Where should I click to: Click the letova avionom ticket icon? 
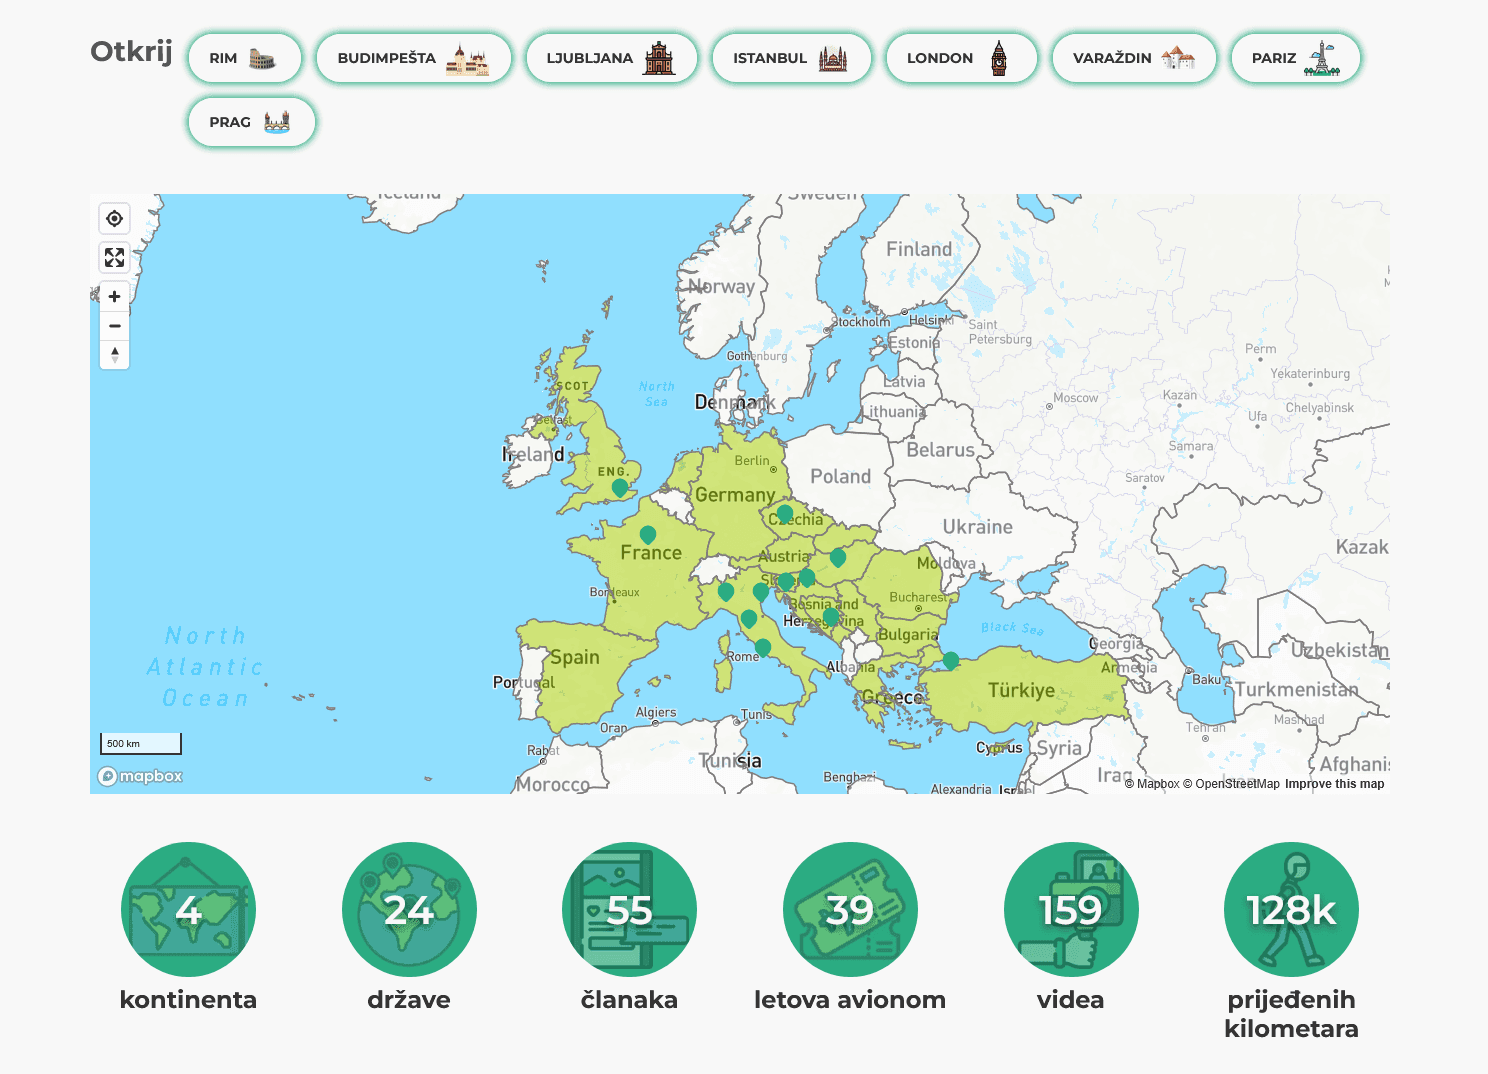coord(849,908)
